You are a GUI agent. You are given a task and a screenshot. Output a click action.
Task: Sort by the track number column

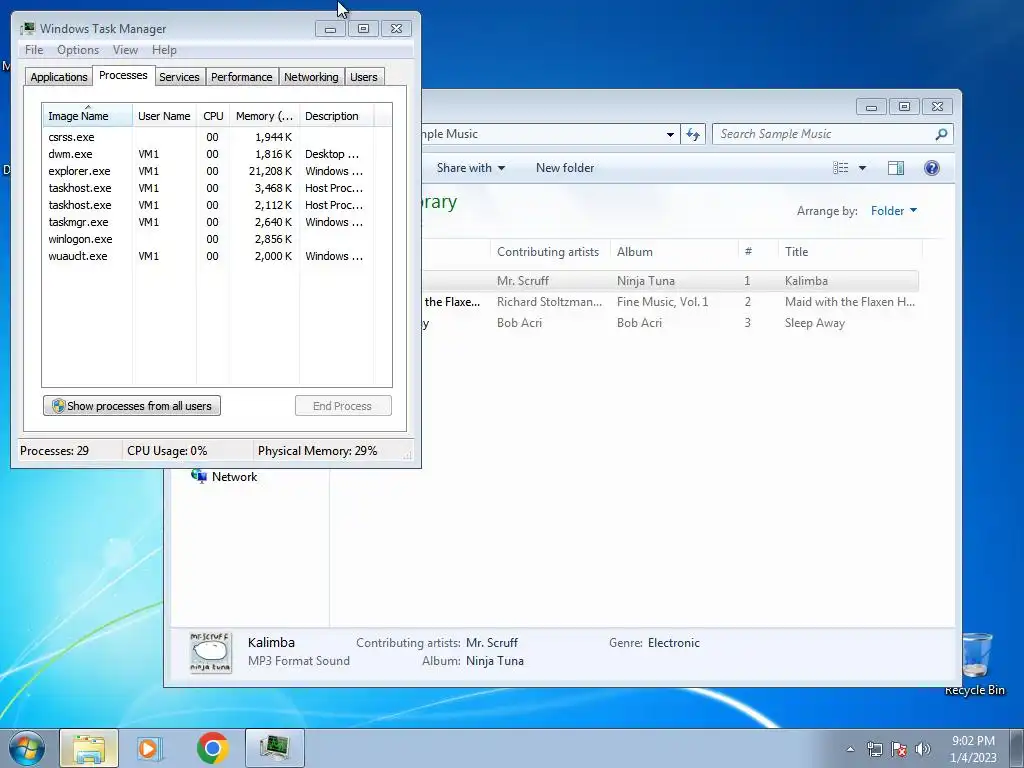click(x=758, y=251)
